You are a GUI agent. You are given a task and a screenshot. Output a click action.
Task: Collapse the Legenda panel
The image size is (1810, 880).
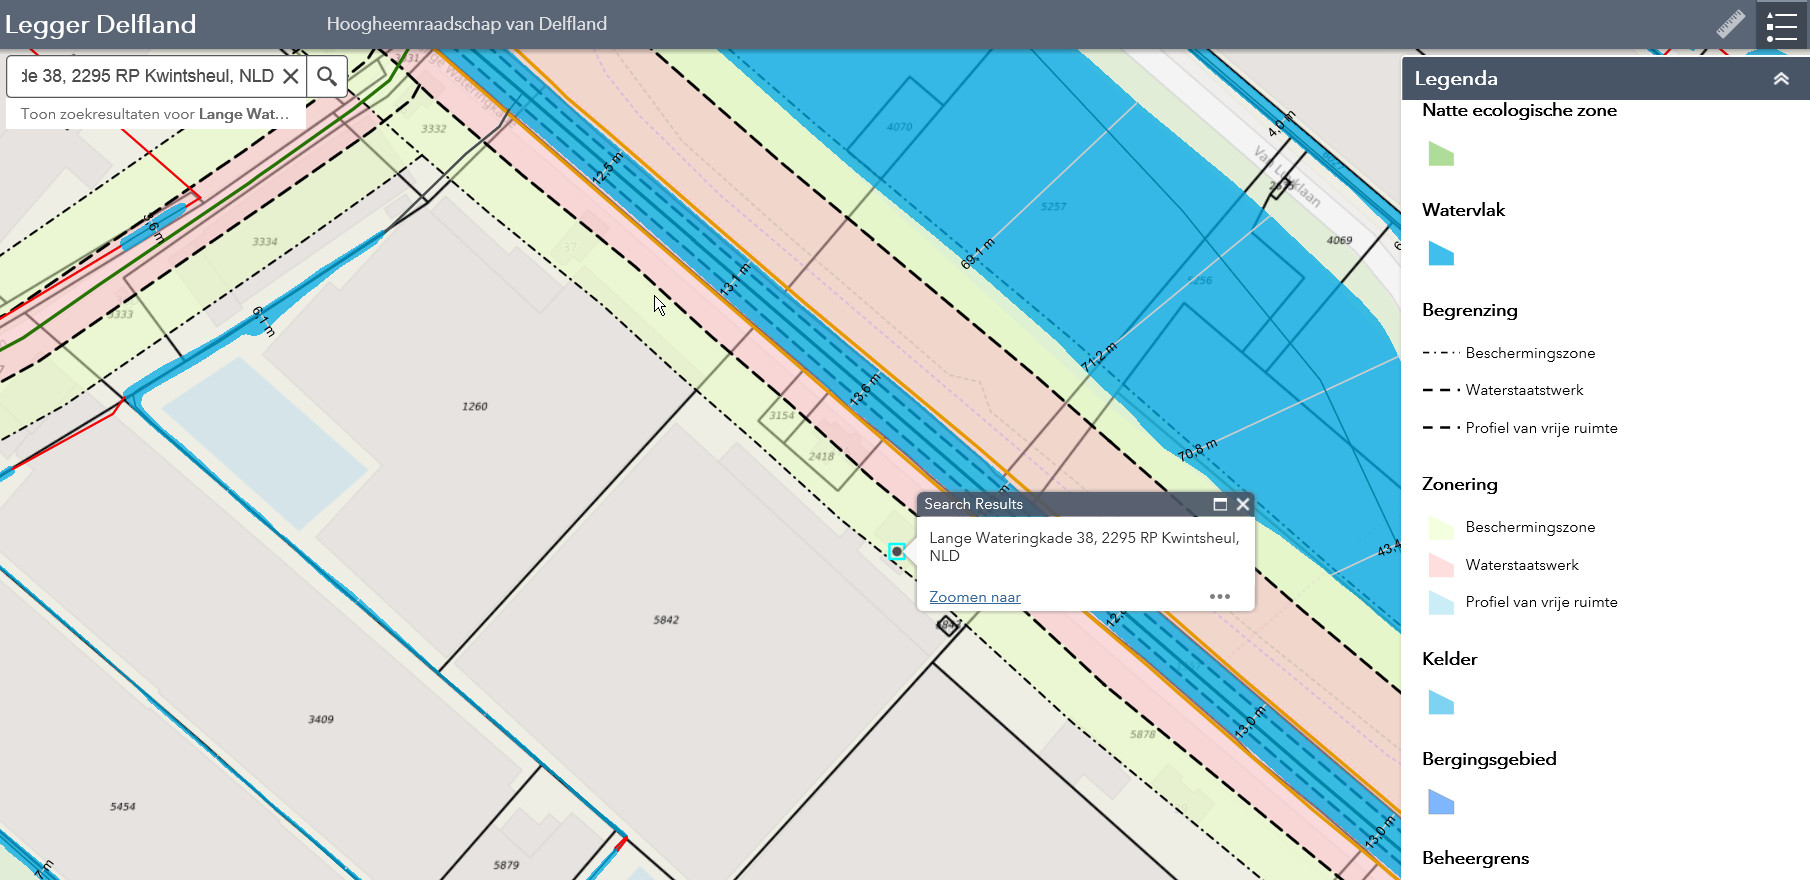click(x=1781, y=78)
